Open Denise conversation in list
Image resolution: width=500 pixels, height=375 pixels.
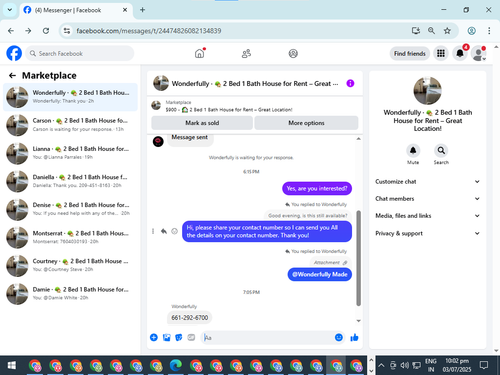pyautogui.click(x=70, y=209)
